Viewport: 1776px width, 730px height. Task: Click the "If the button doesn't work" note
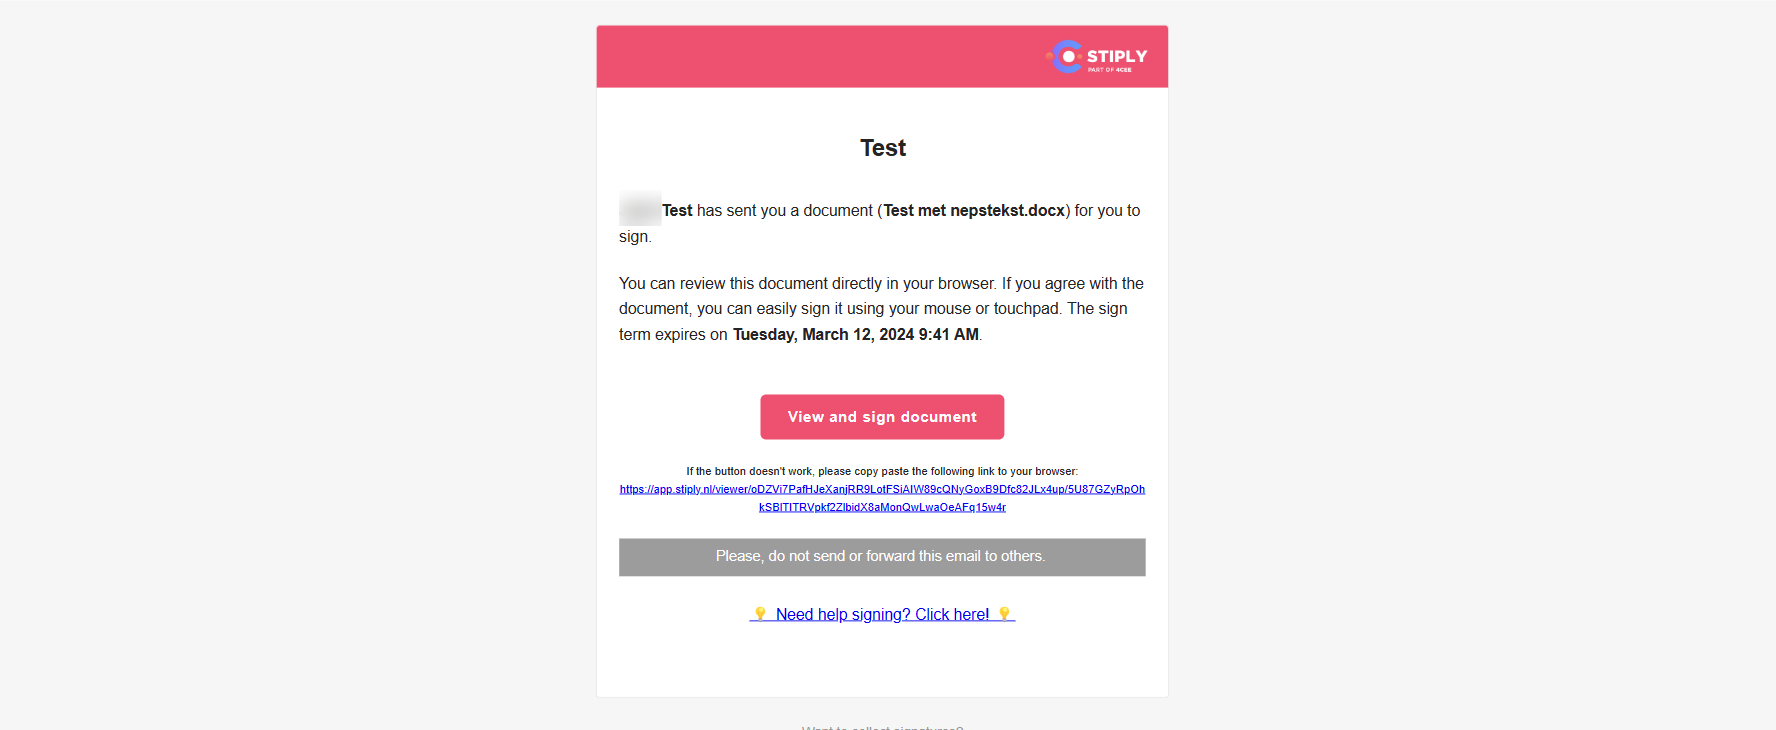point(882,471)
